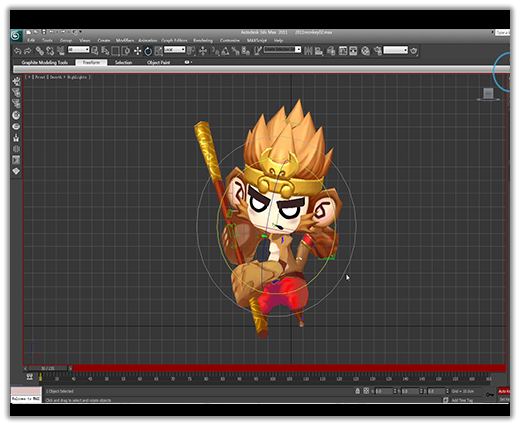Click the Redo arrow in main toolbar
The height and width of the screenshot is (426, 520).
click(28, 51)
